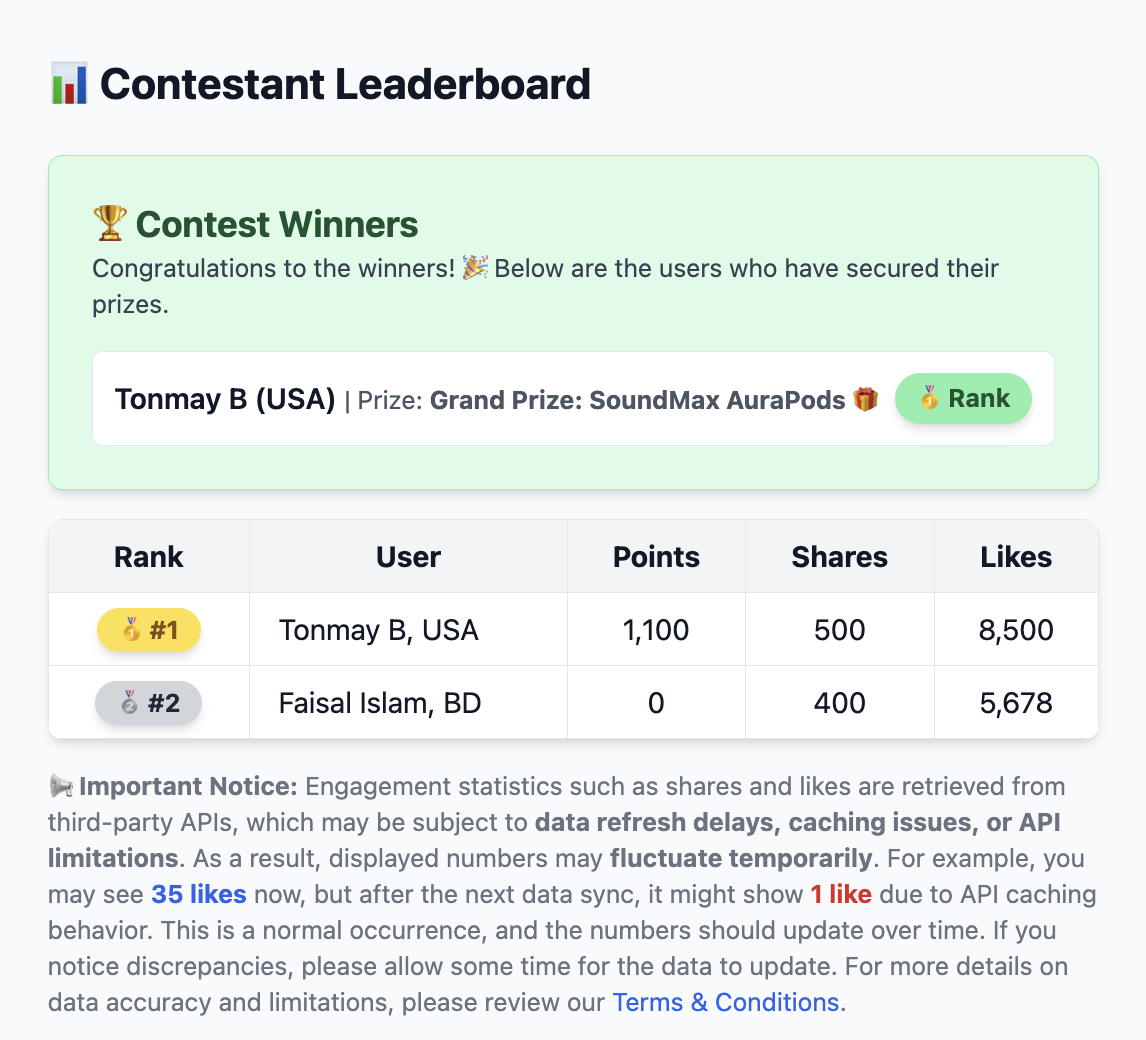Click the blue 35 likes text
Viewport: 1146px width, 1040px height.
(x=198, y=894)
